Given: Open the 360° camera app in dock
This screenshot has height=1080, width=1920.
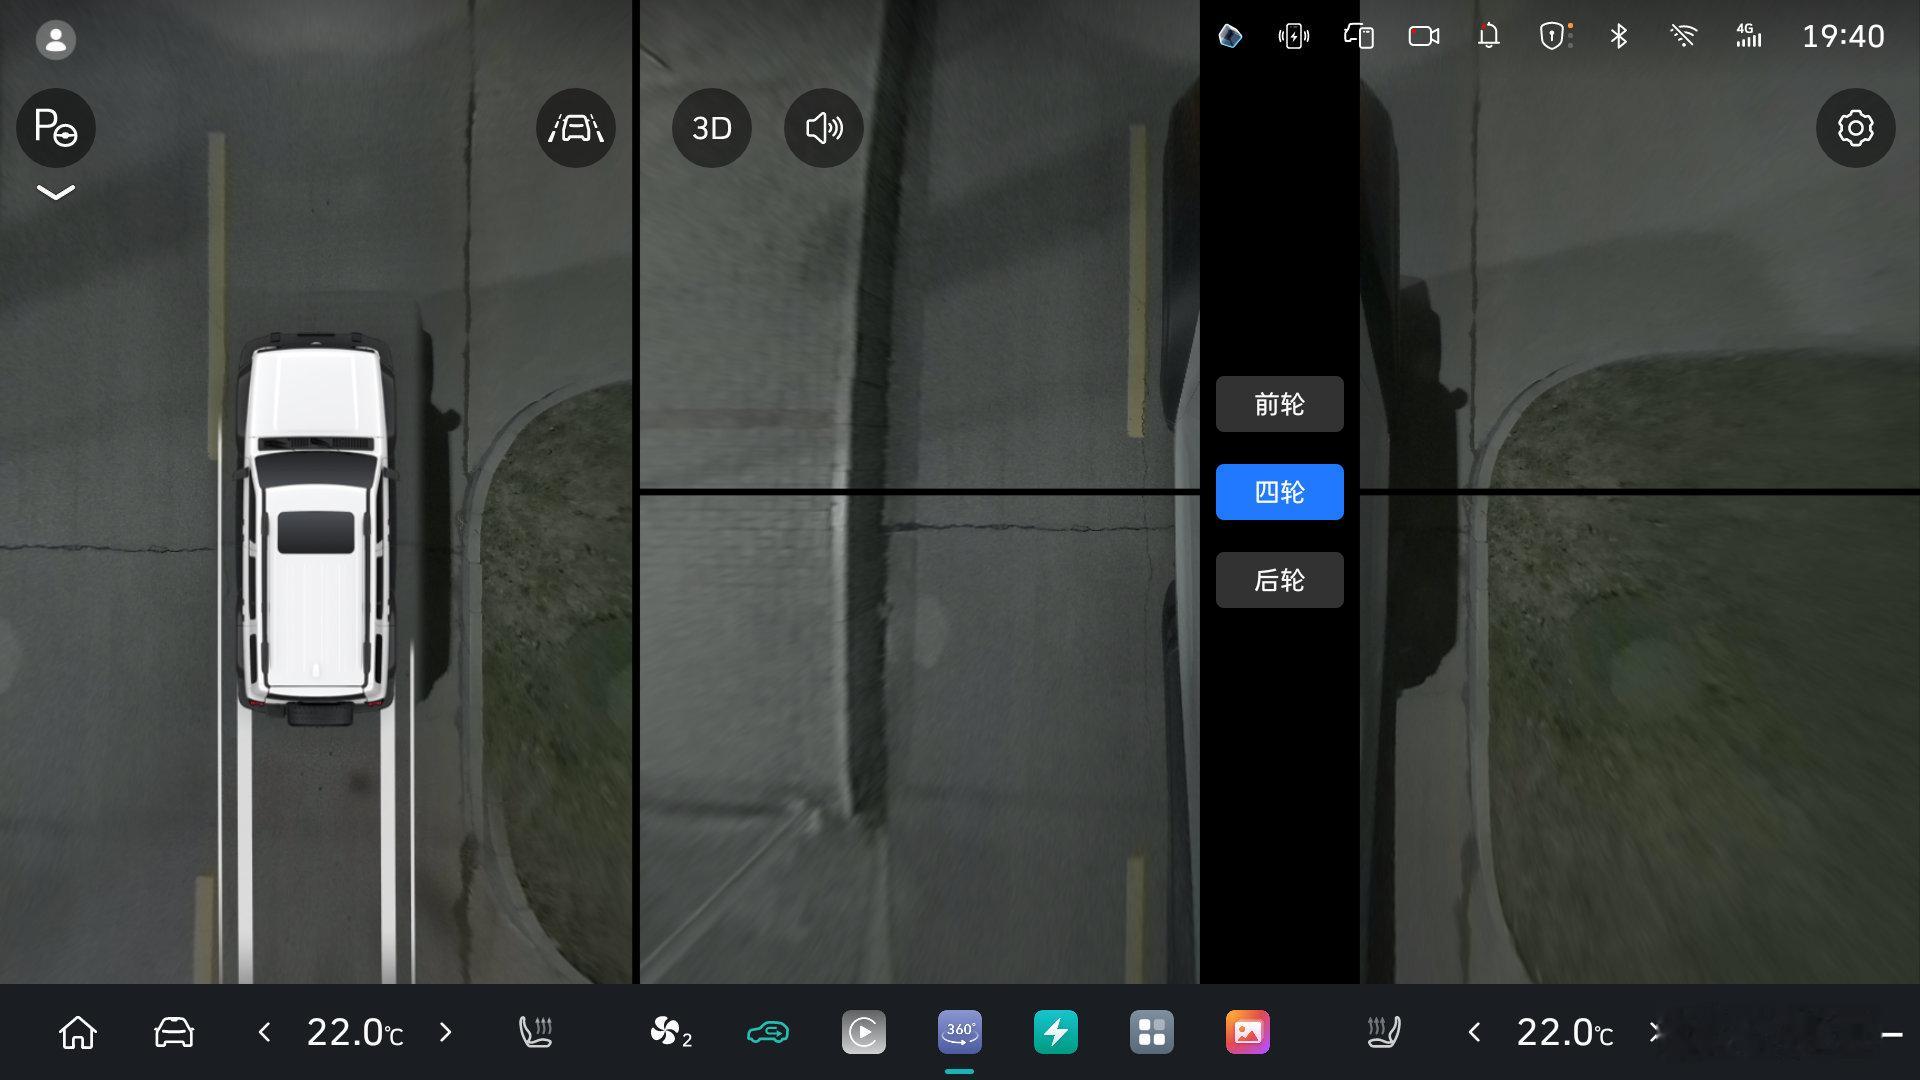Looking at the screenshot, I should tap(959, 1032).
